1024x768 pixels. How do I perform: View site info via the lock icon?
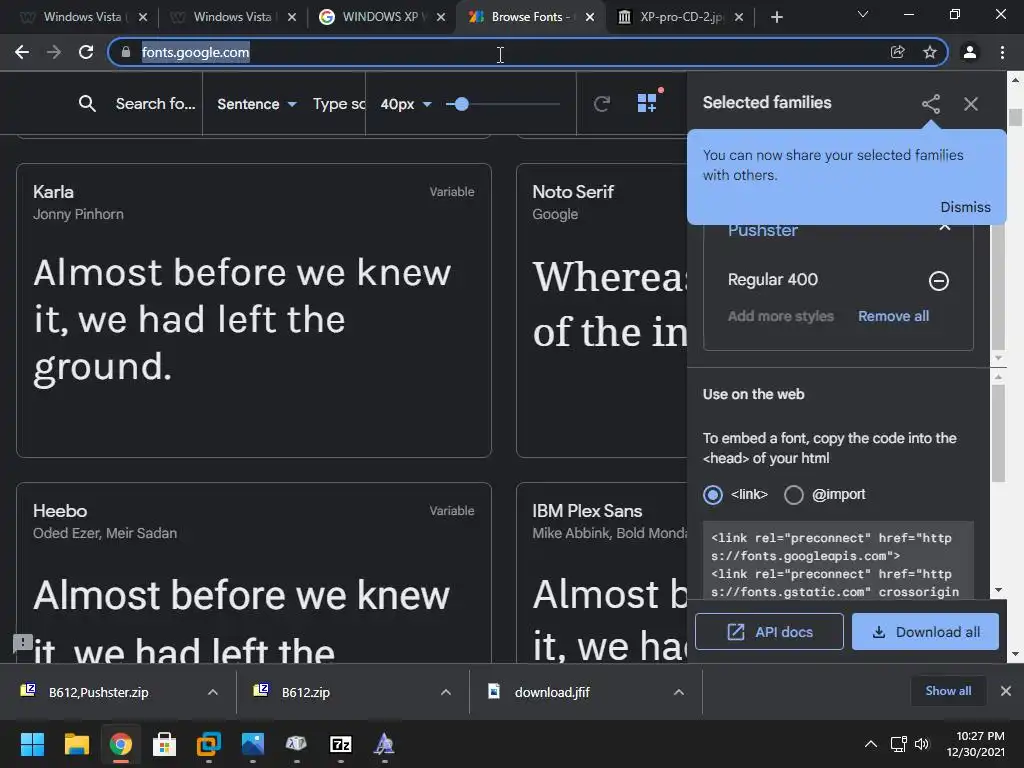pos(125,52)
